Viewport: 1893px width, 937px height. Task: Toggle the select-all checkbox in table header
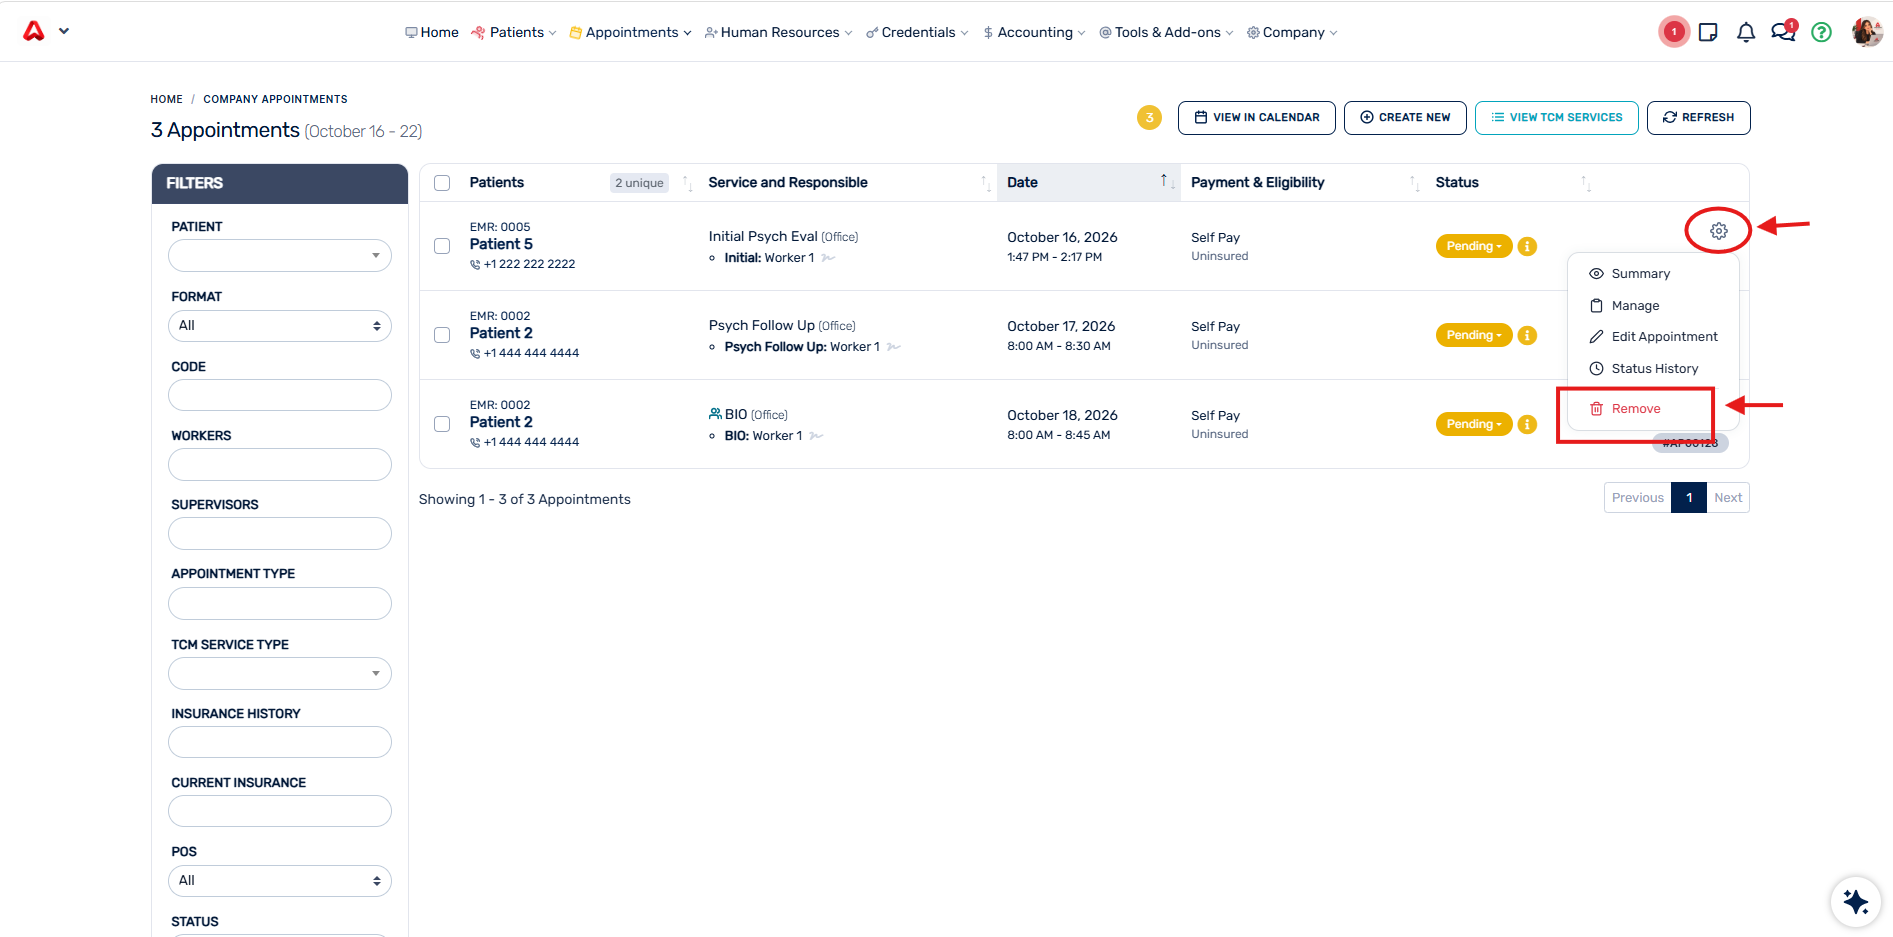[442, 183]
